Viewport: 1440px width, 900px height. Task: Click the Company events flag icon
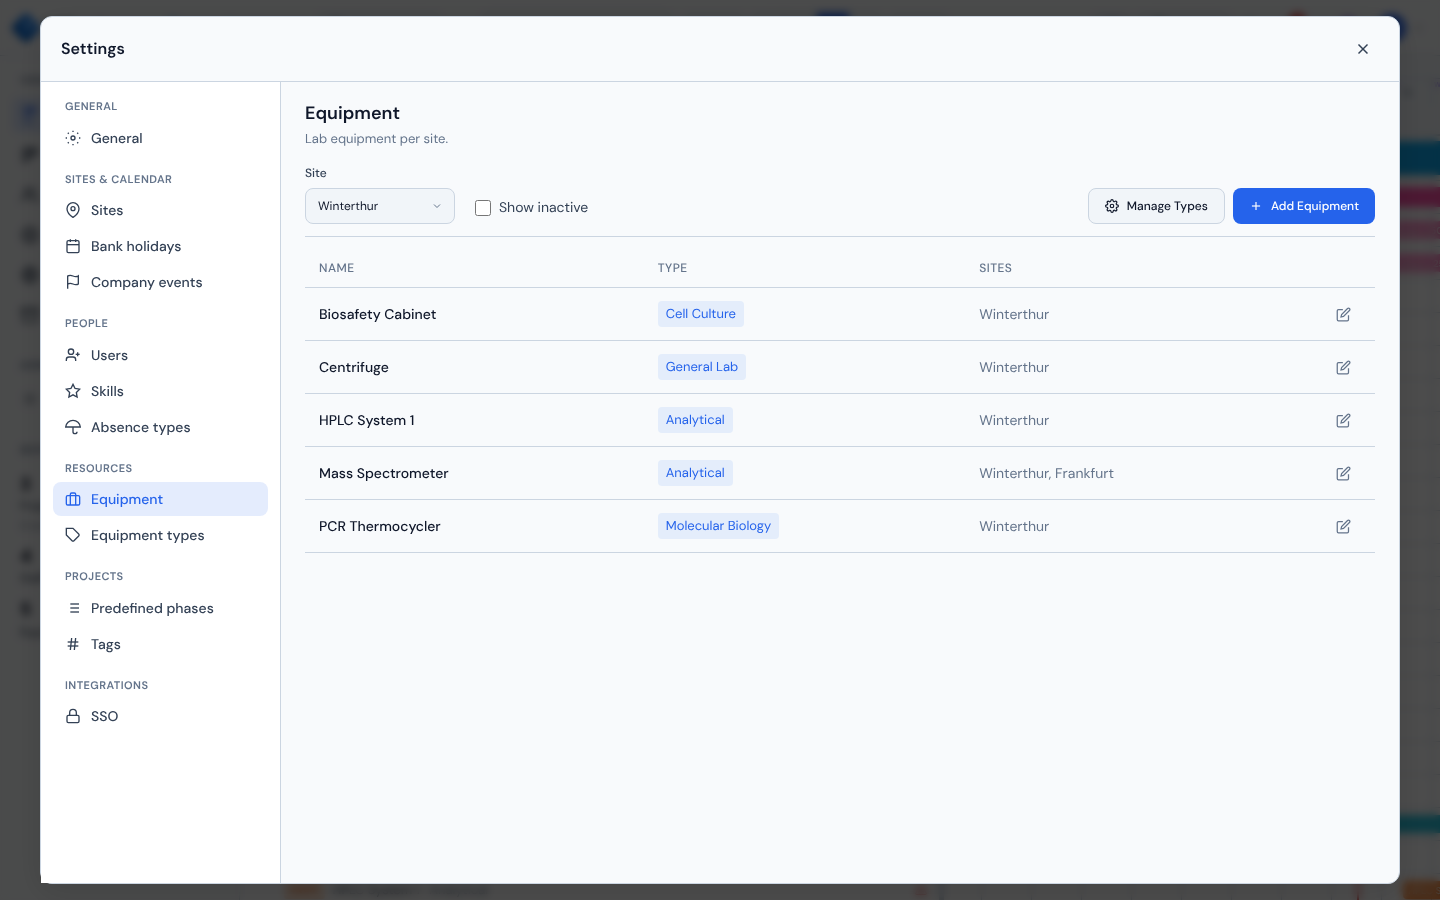73,282
